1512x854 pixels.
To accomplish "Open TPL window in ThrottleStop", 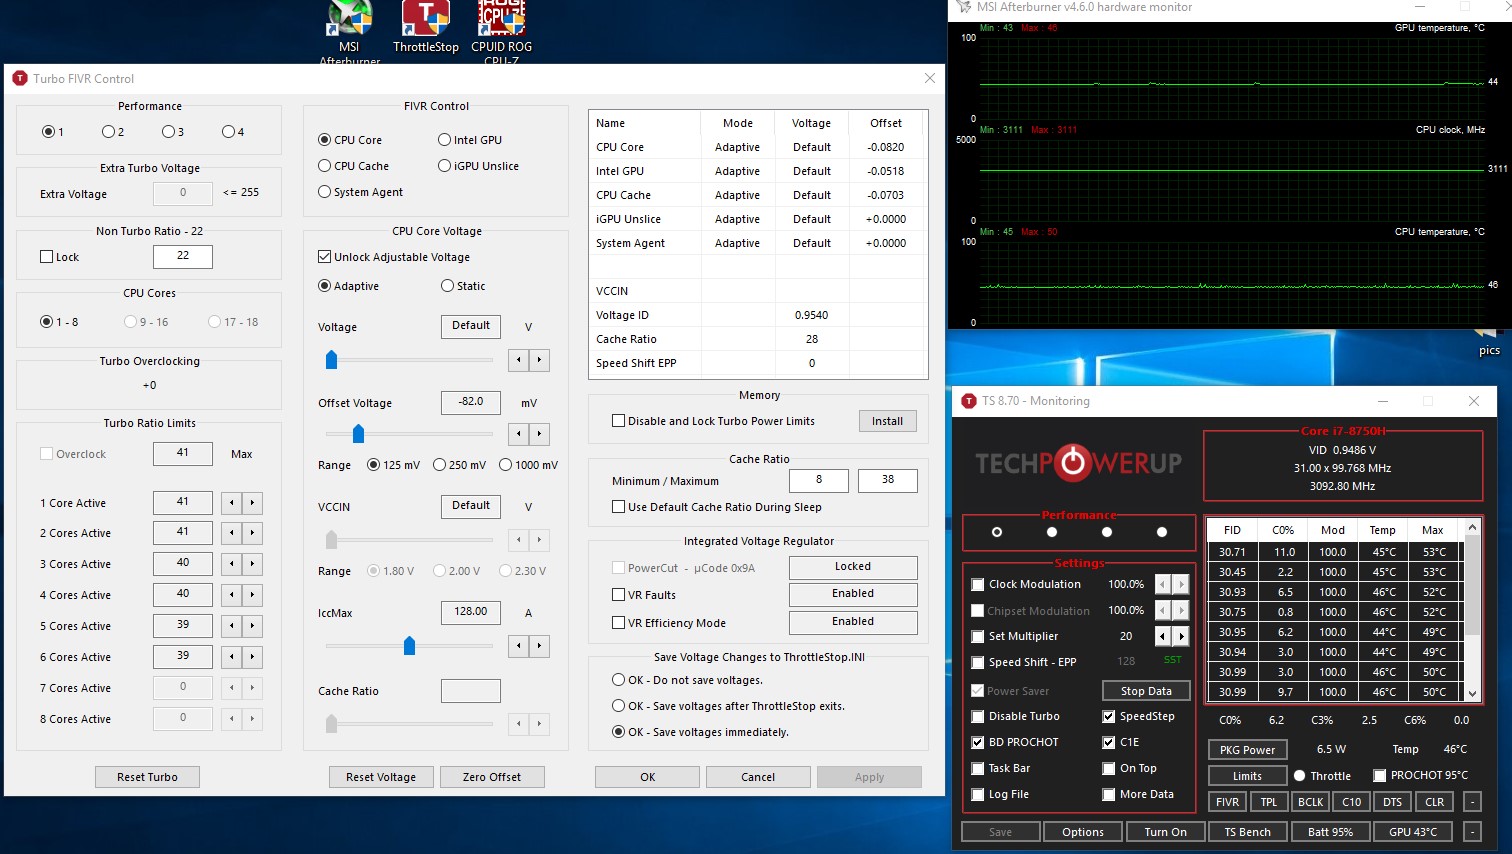I will pyautogui.click(x=1268, y=802).
